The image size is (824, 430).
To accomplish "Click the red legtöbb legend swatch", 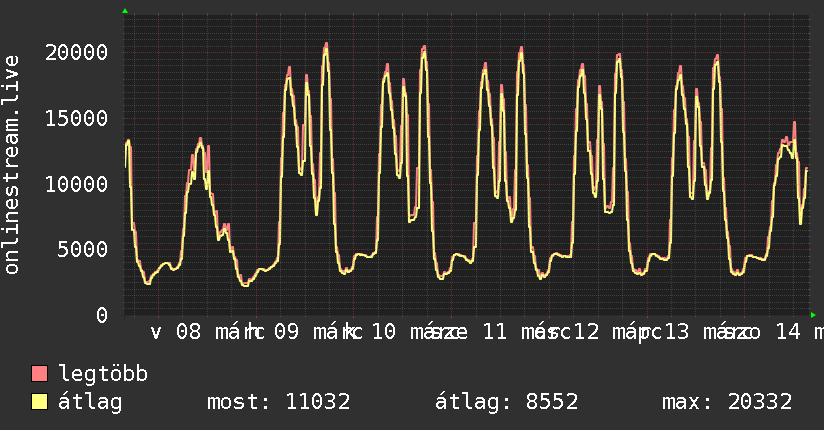I will pyautogui.click(x=40, y=374).
